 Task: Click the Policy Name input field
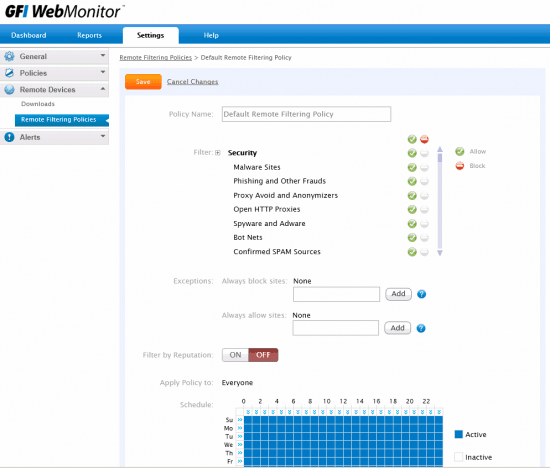[x=307, y=114]
